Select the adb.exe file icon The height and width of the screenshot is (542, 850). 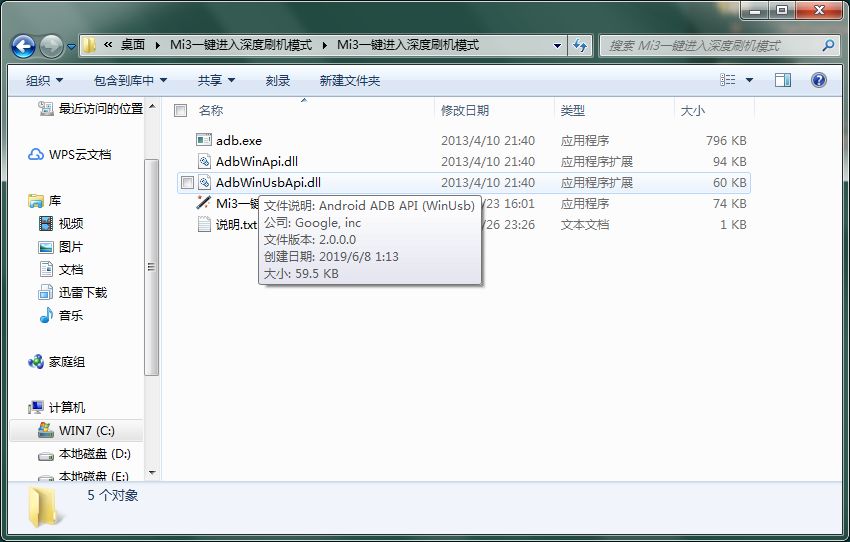[x=204, y=140]
